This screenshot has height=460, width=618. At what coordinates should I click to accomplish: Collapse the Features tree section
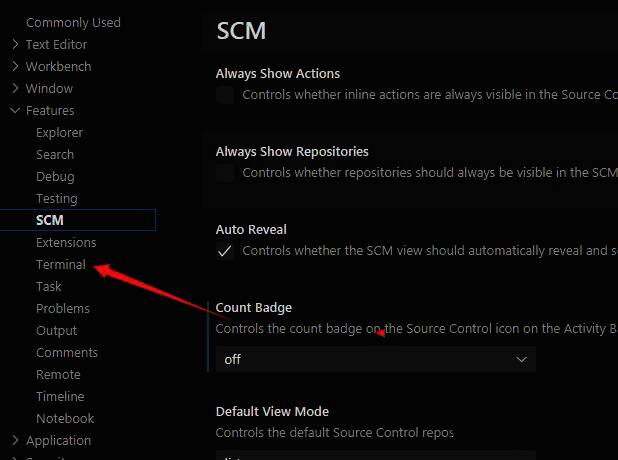(16, 110)
